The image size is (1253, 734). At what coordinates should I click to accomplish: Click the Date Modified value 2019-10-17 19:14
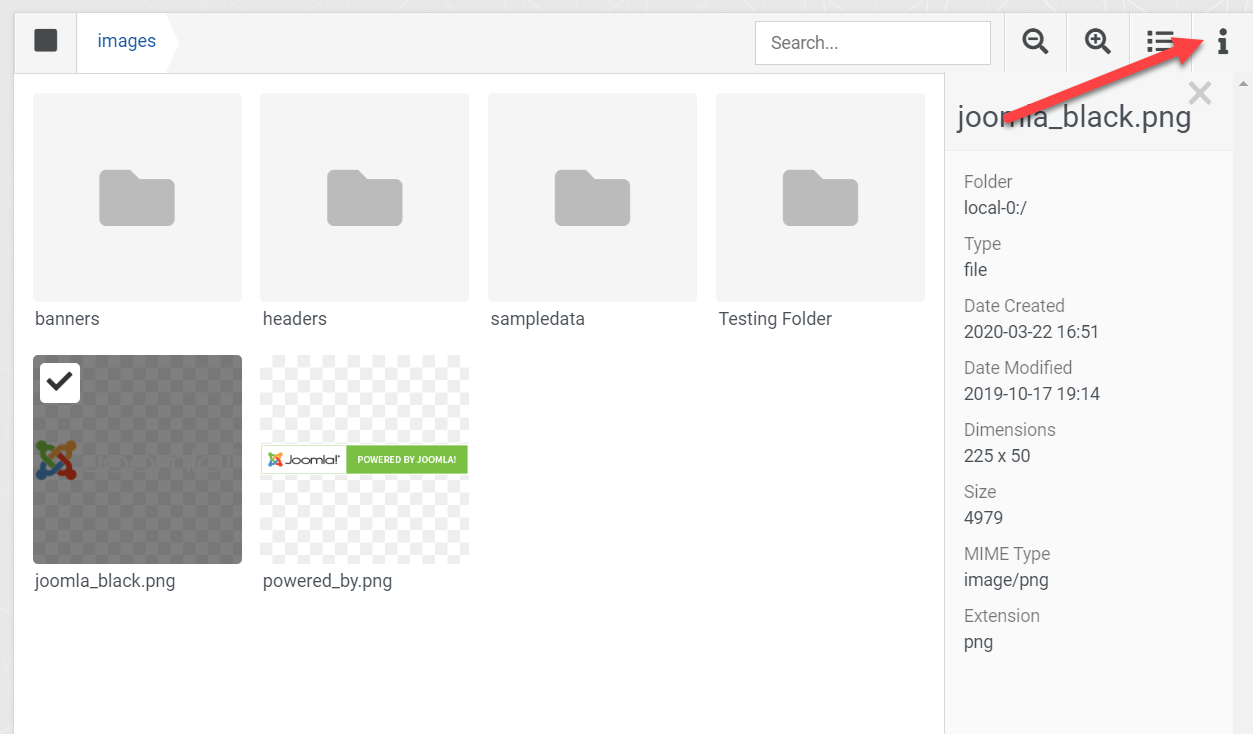tap(1032, 394)
